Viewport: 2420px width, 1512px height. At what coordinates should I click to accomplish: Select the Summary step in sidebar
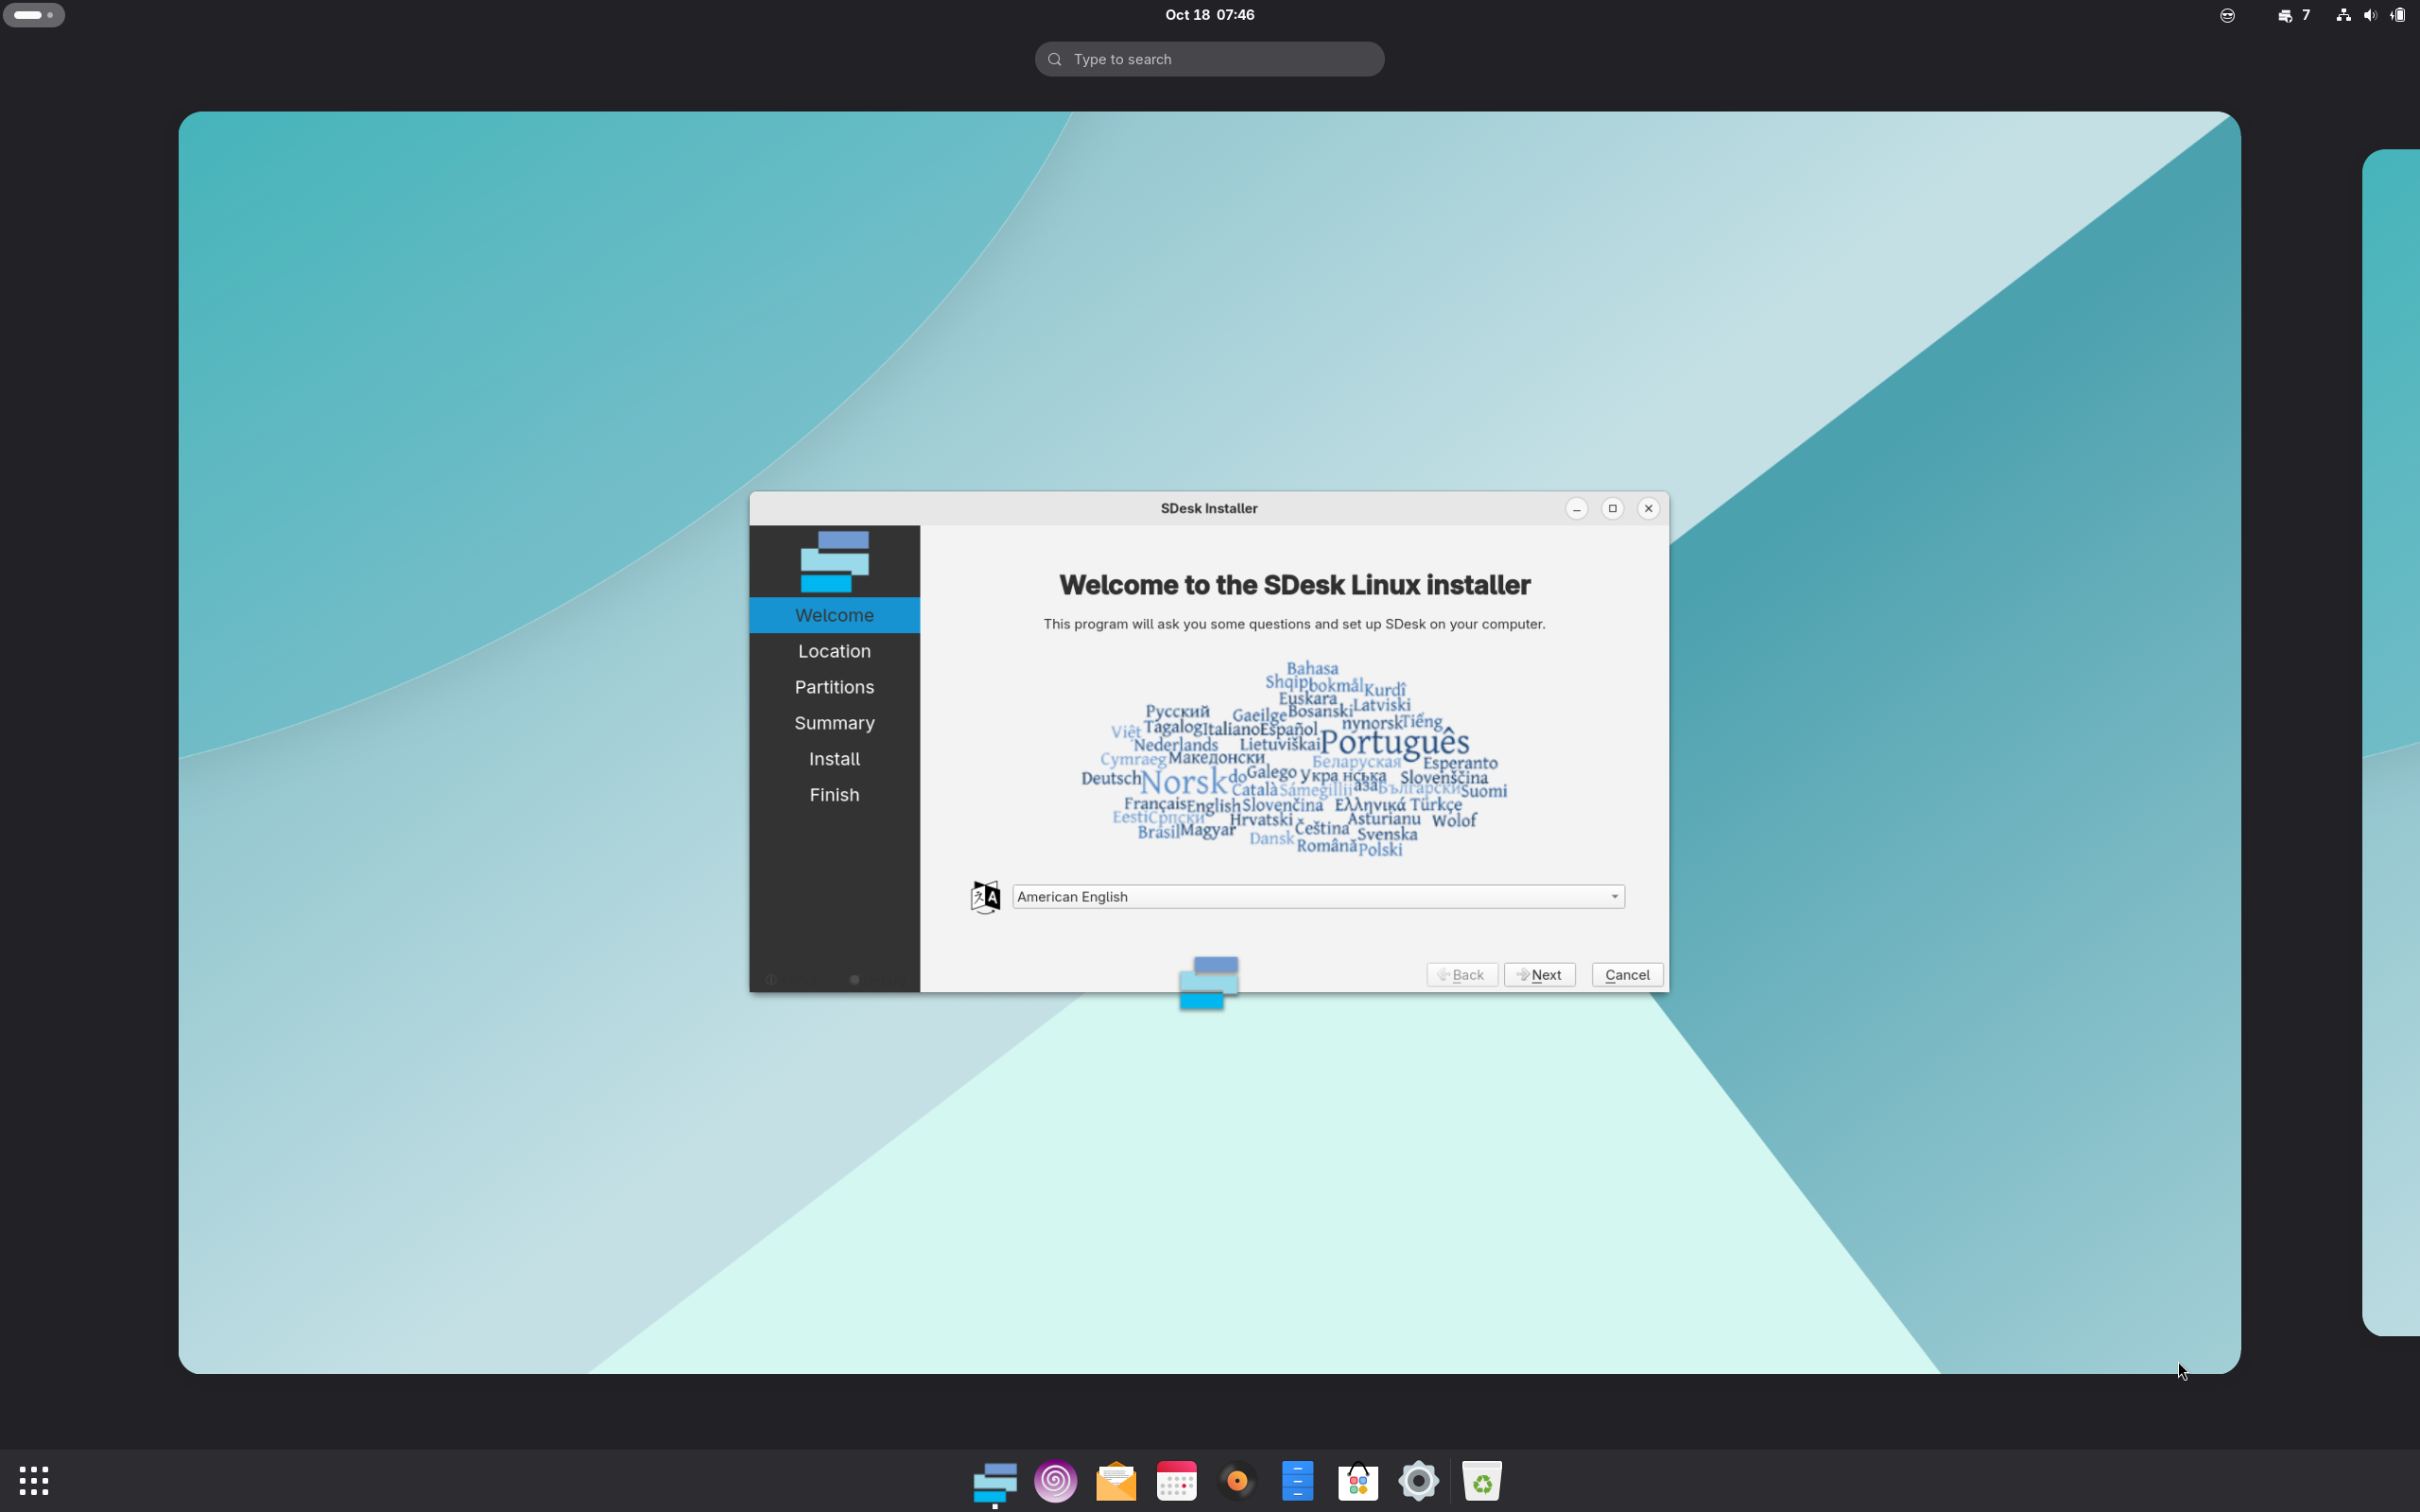tap(834, 723)
